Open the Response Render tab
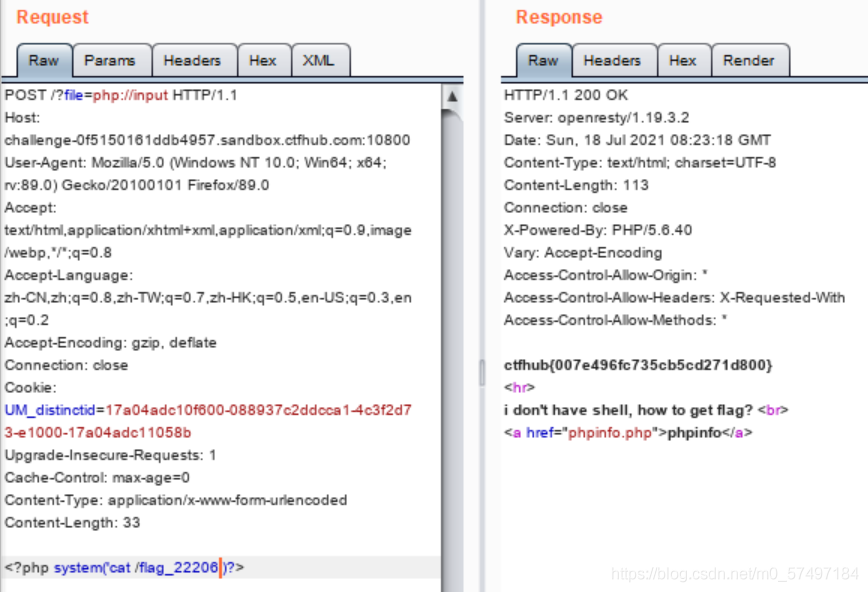868x592 pixels. [750, 60]
